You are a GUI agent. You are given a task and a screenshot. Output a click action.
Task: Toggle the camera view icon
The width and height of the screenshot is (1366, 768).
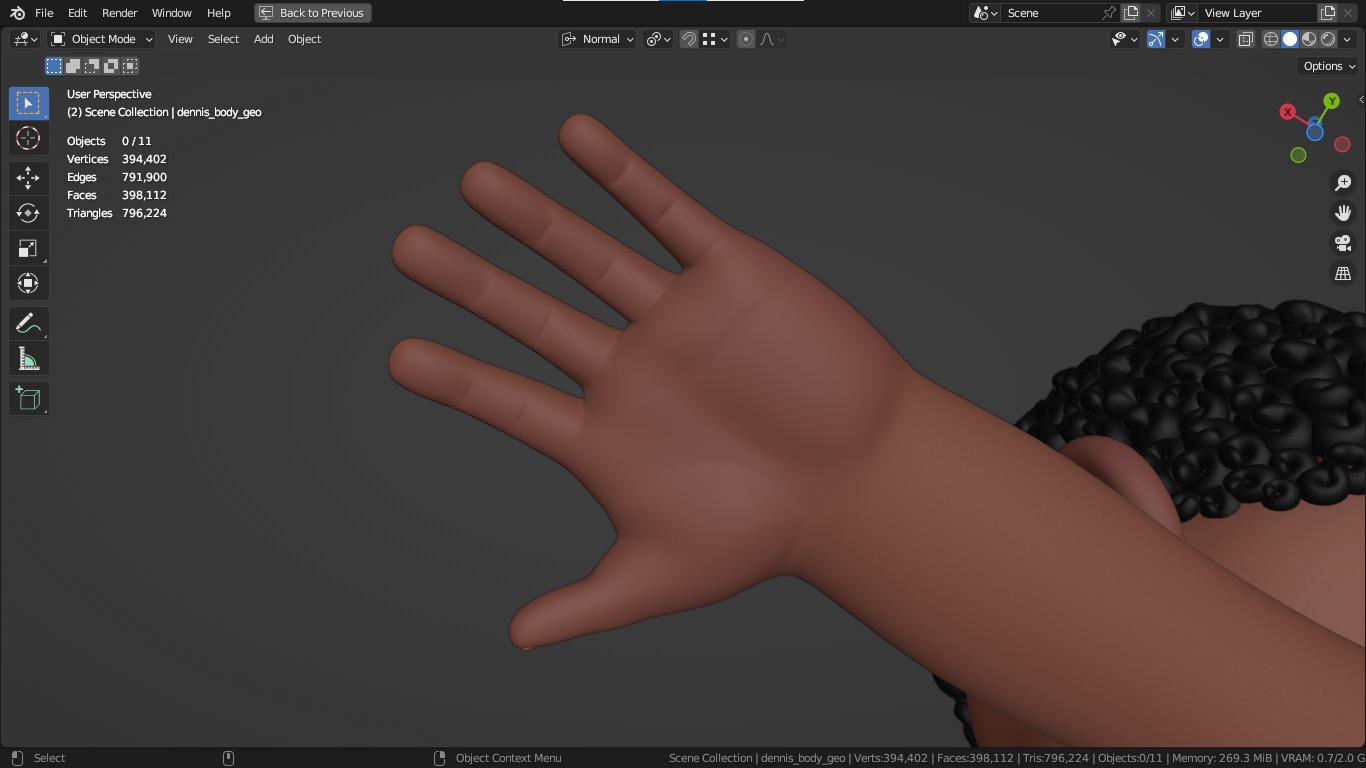click(1343, 243)
